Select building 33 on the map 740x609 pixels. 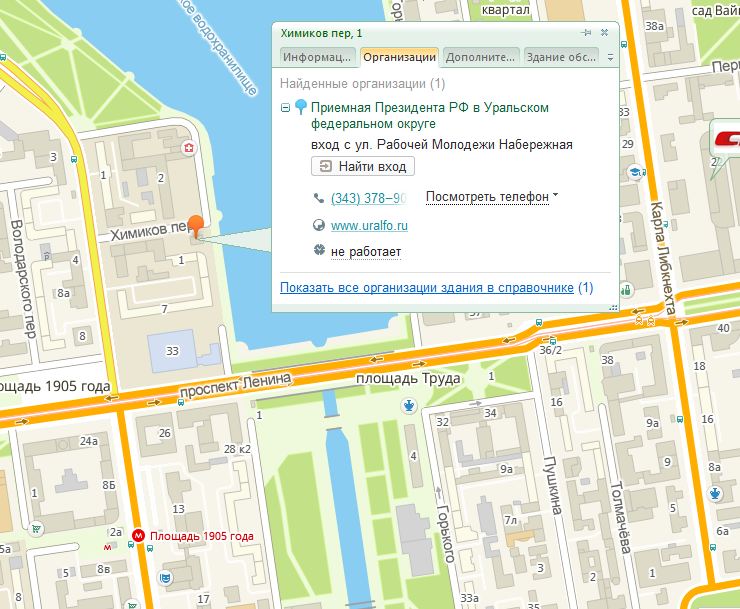coord(172,351)
